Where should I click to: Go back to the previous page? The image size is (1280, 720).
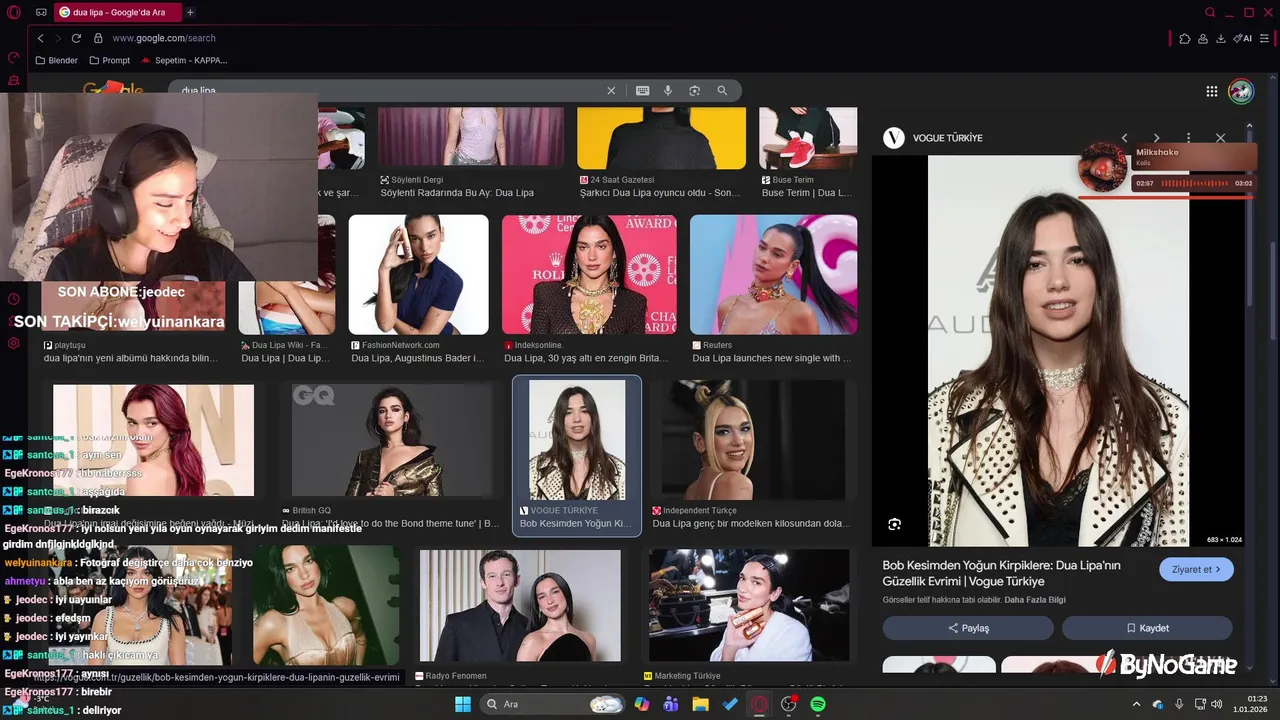click(x=40, y=38)
